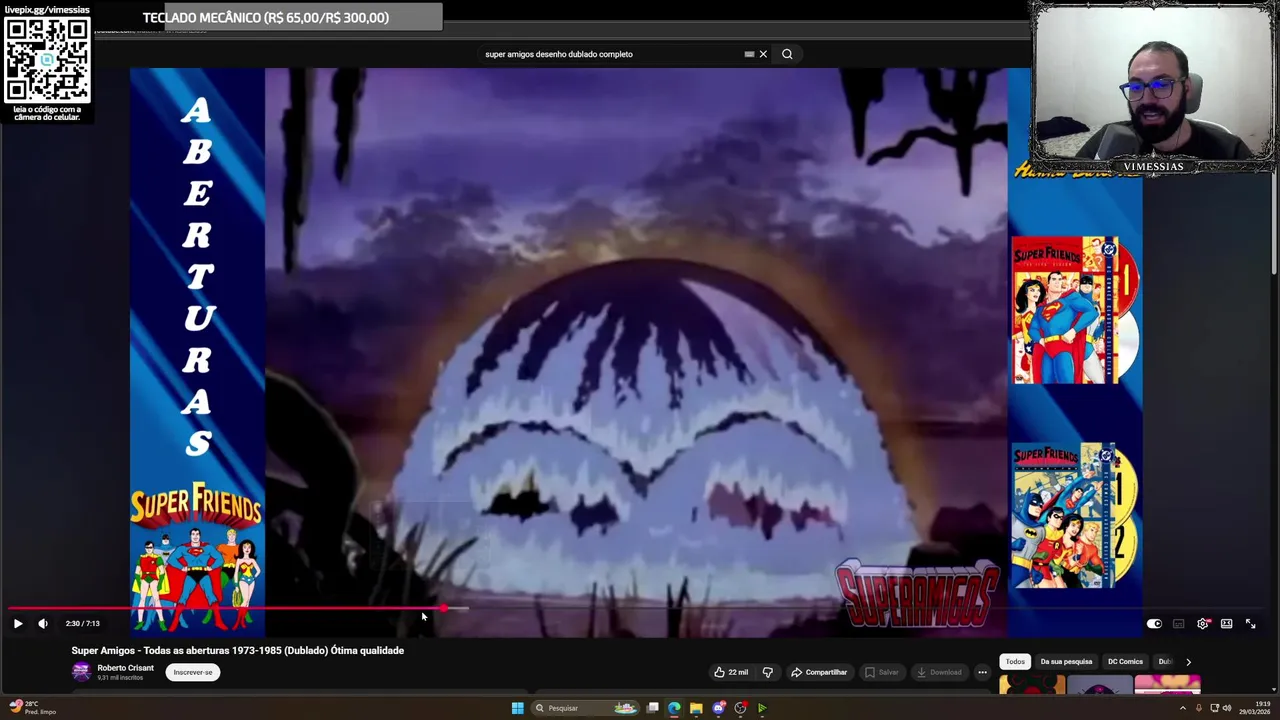1280x720 pixels.
Task: Open the Compartilhar share dialog
Action: click(x=819, y=672)
